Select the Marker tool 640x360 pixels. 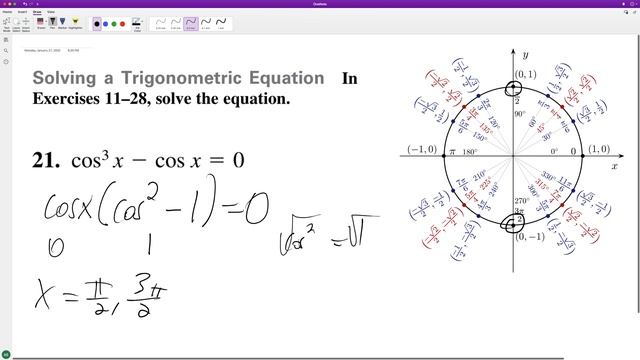coord(62,22)
